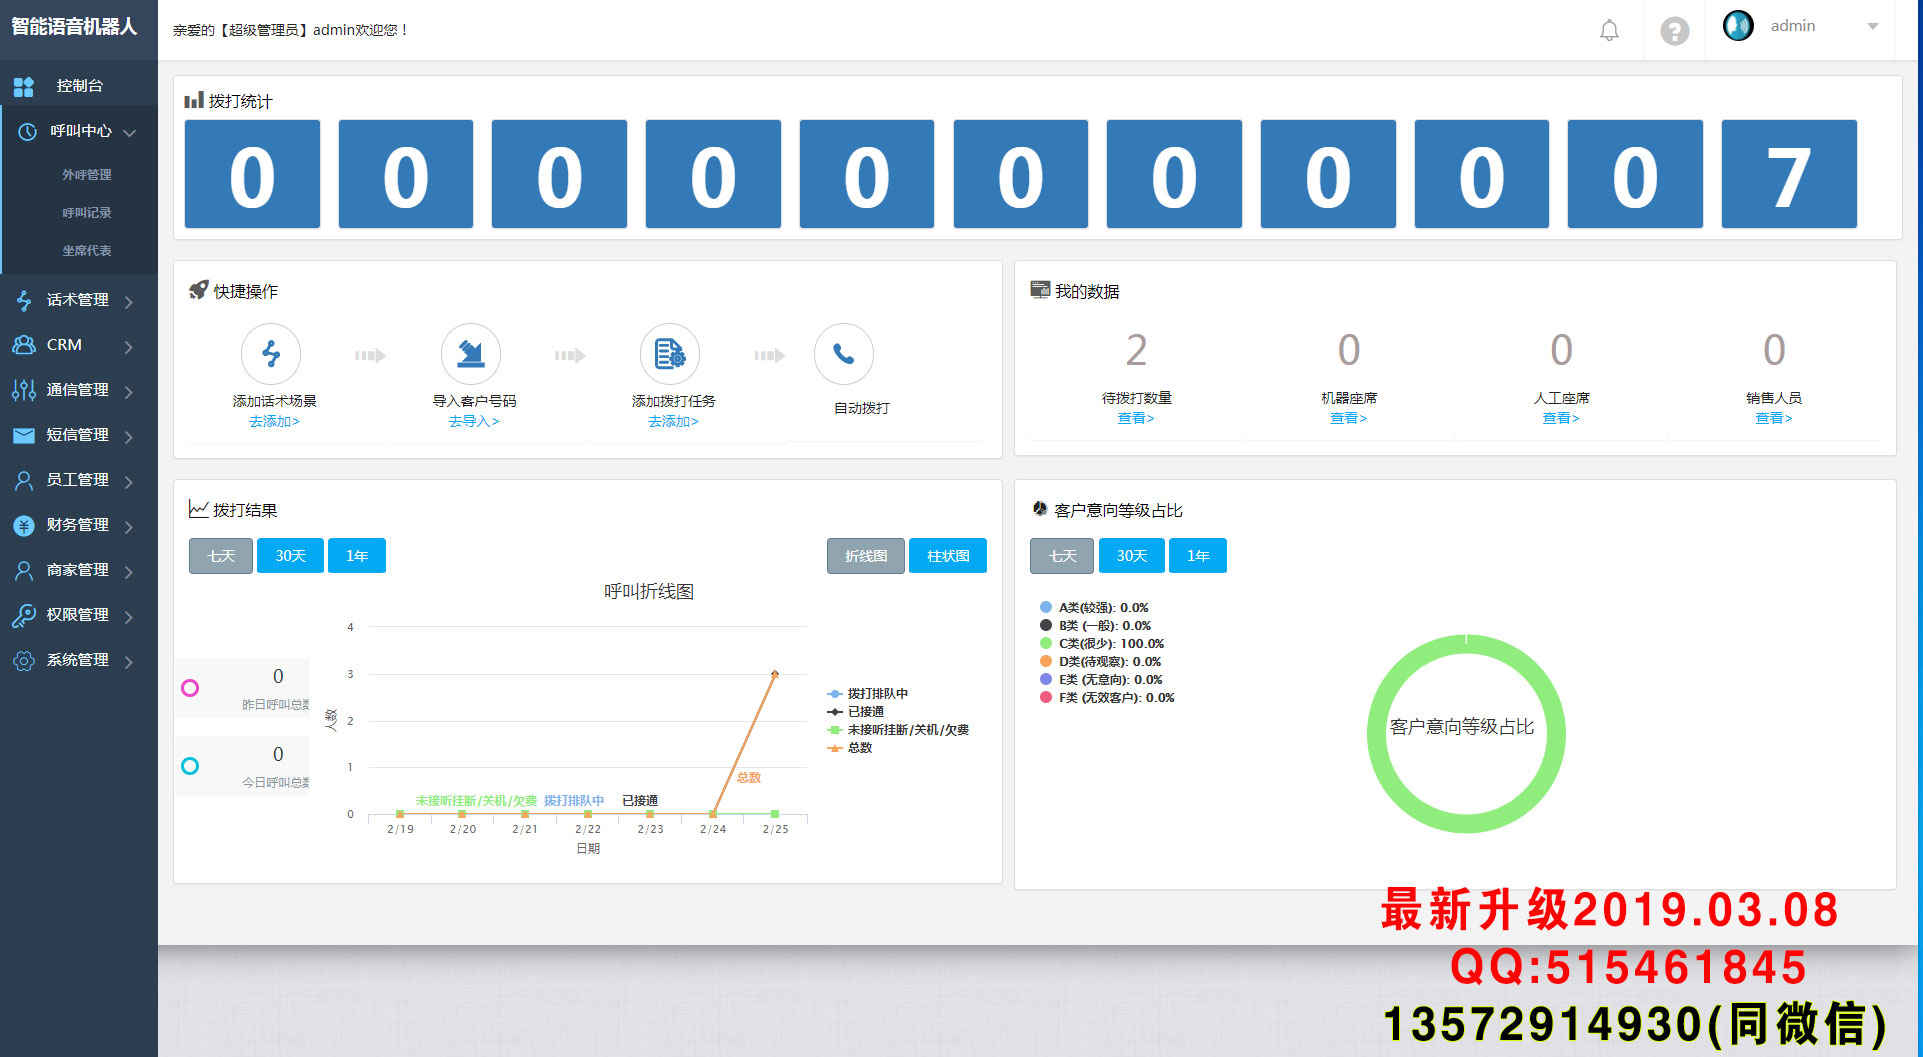
Task: Click the admin avatar image
Action: 1738,26
